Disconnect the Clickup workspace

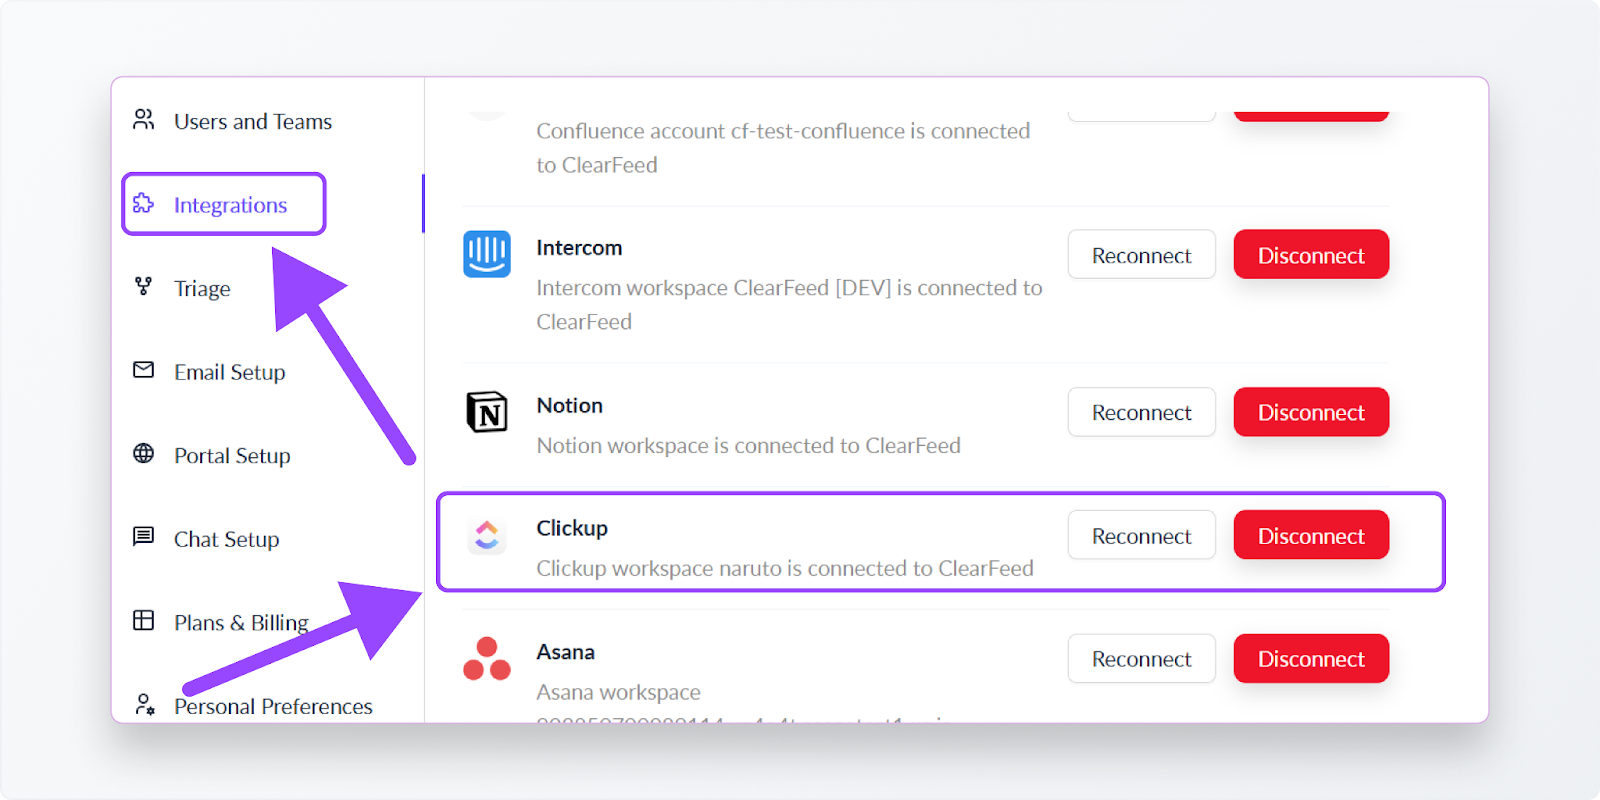point(1311,536)
